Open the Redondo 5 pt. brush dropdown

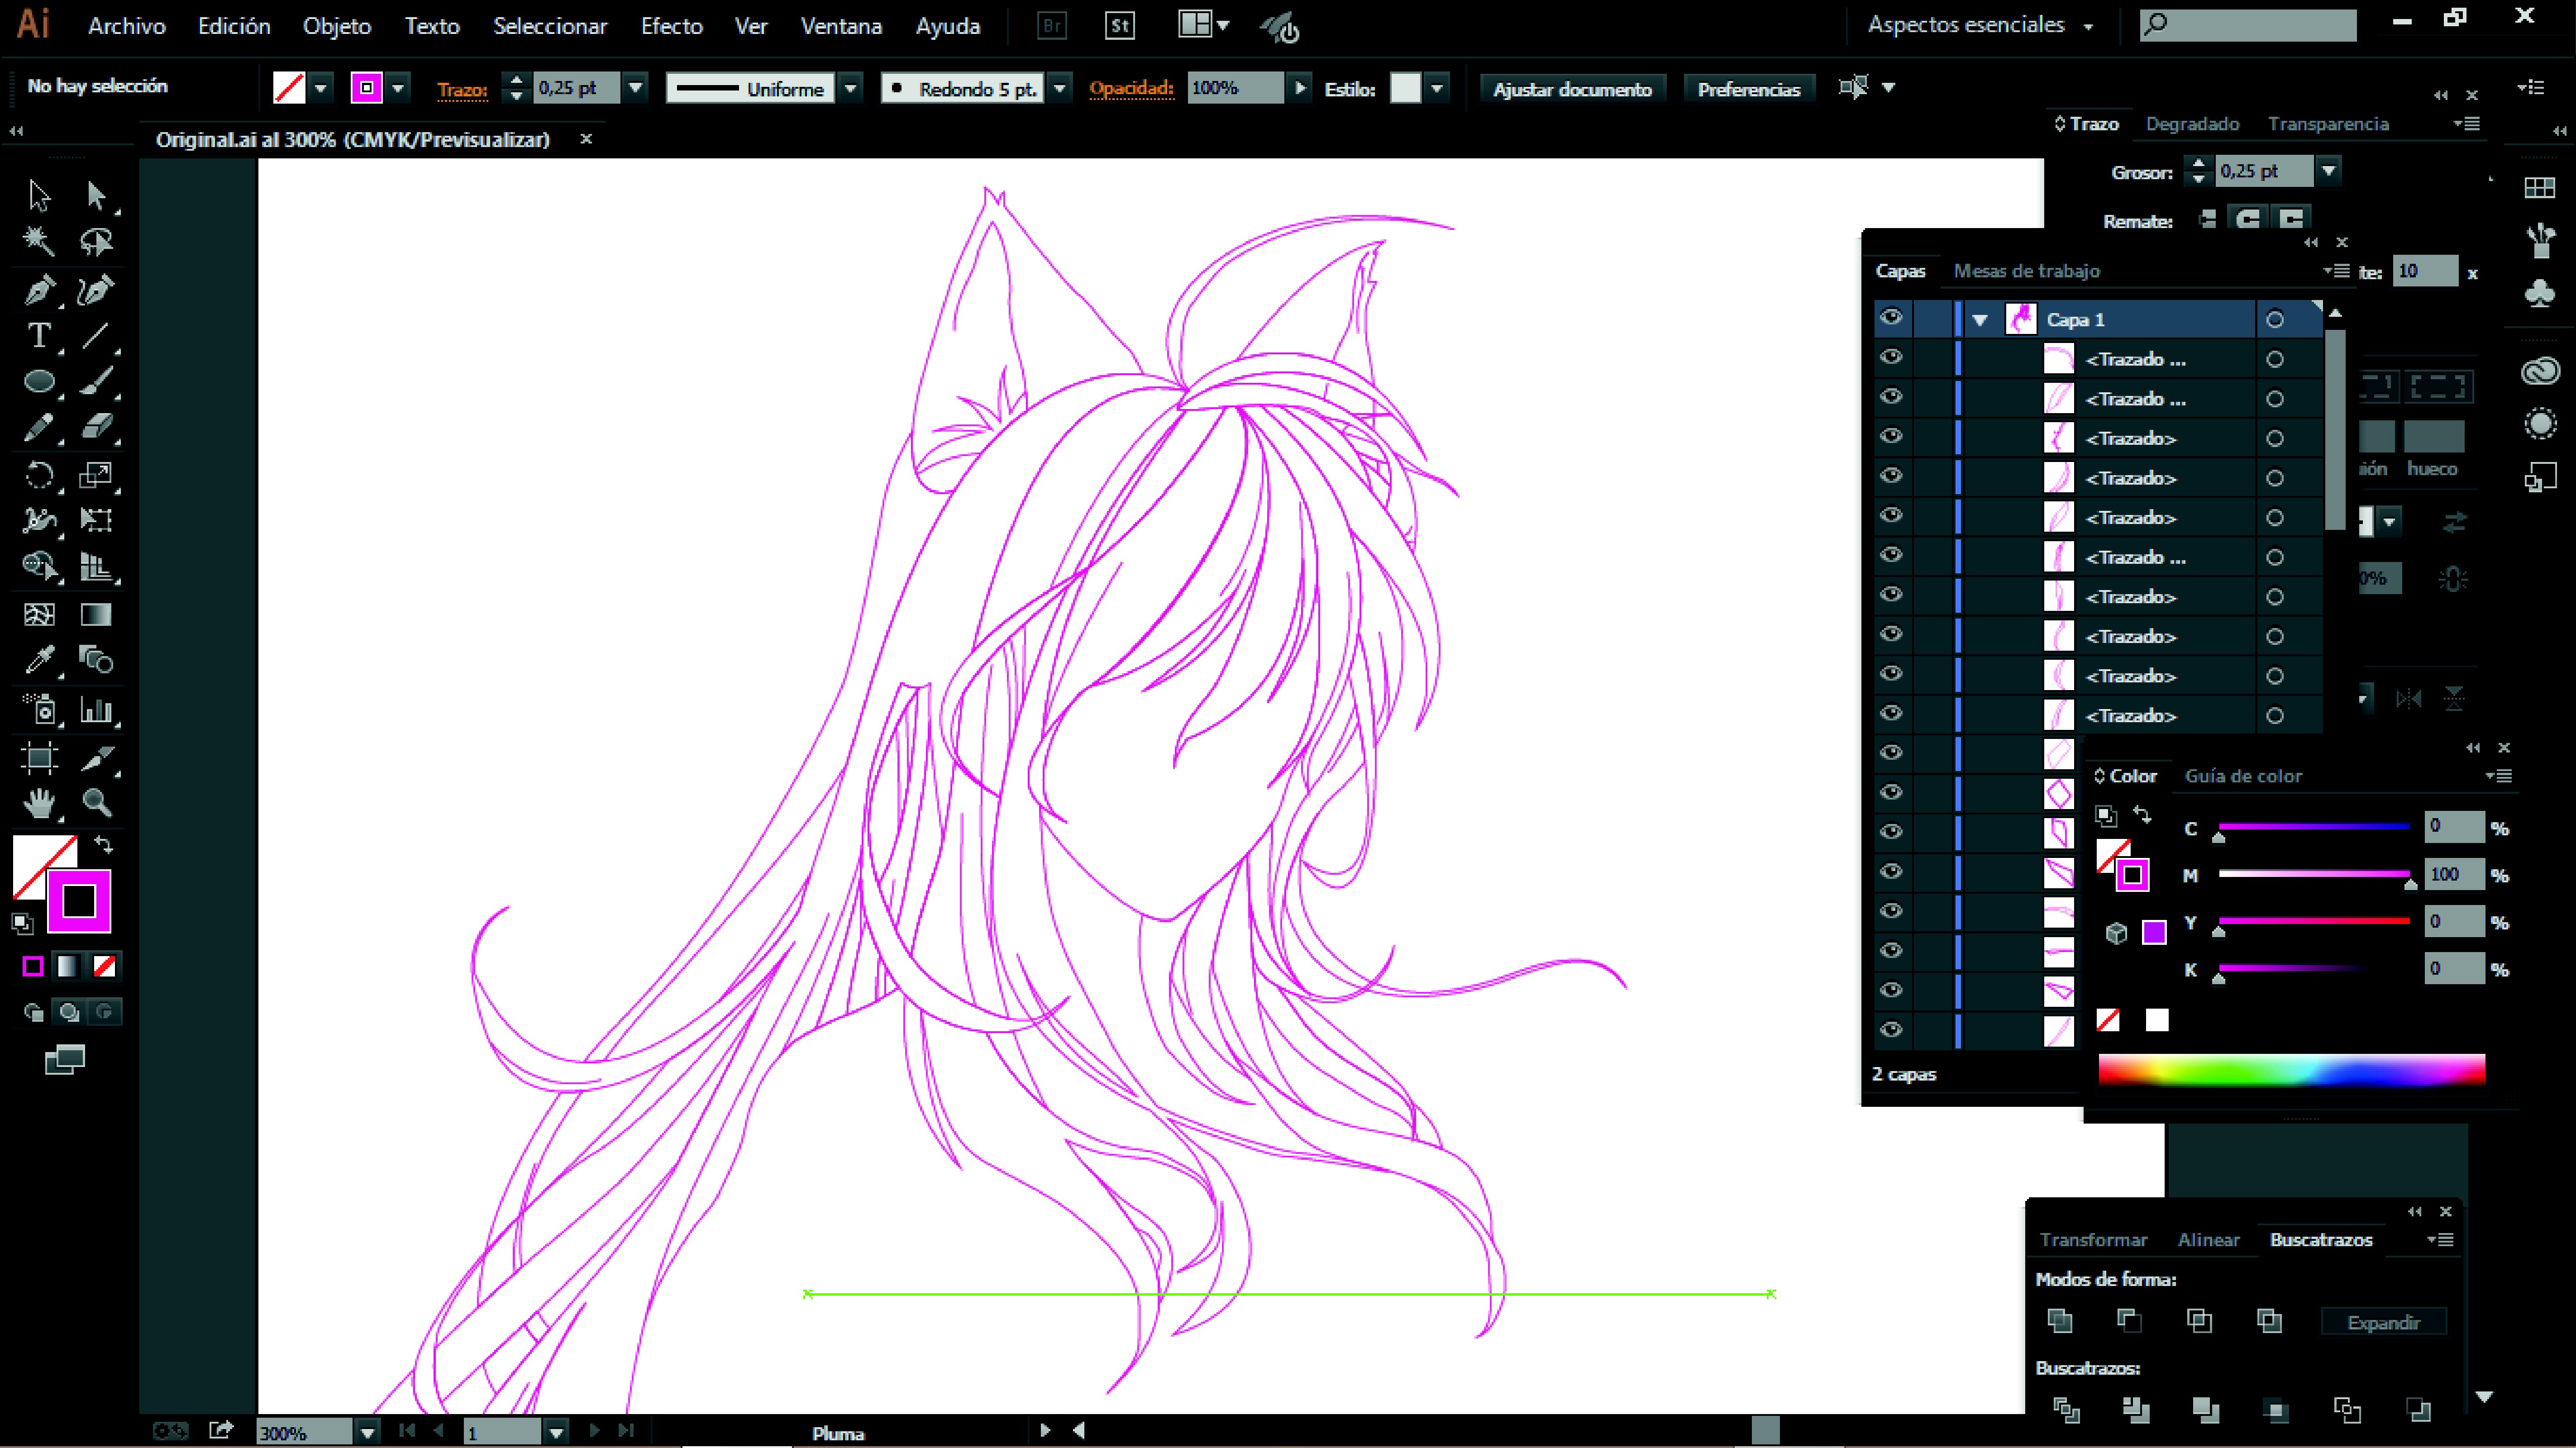click(1060, 88)
